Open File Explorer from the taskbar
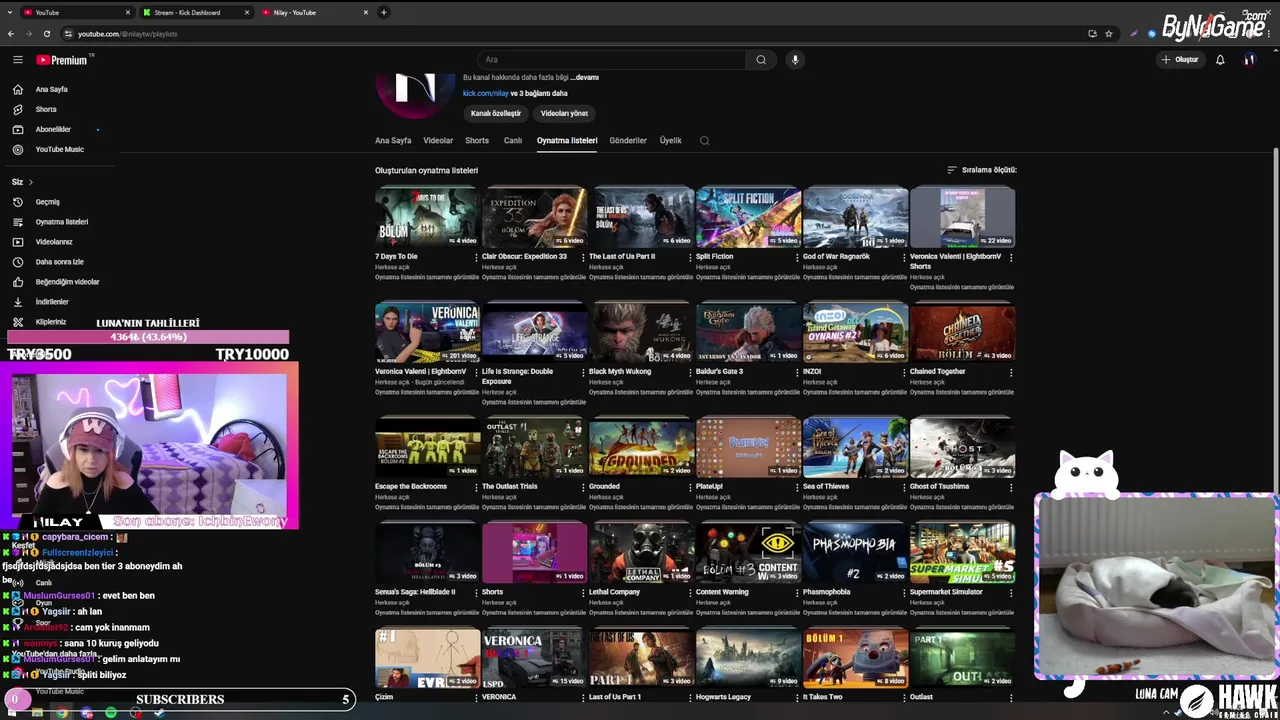The image size is (1280, 720). tap(37, 712)
